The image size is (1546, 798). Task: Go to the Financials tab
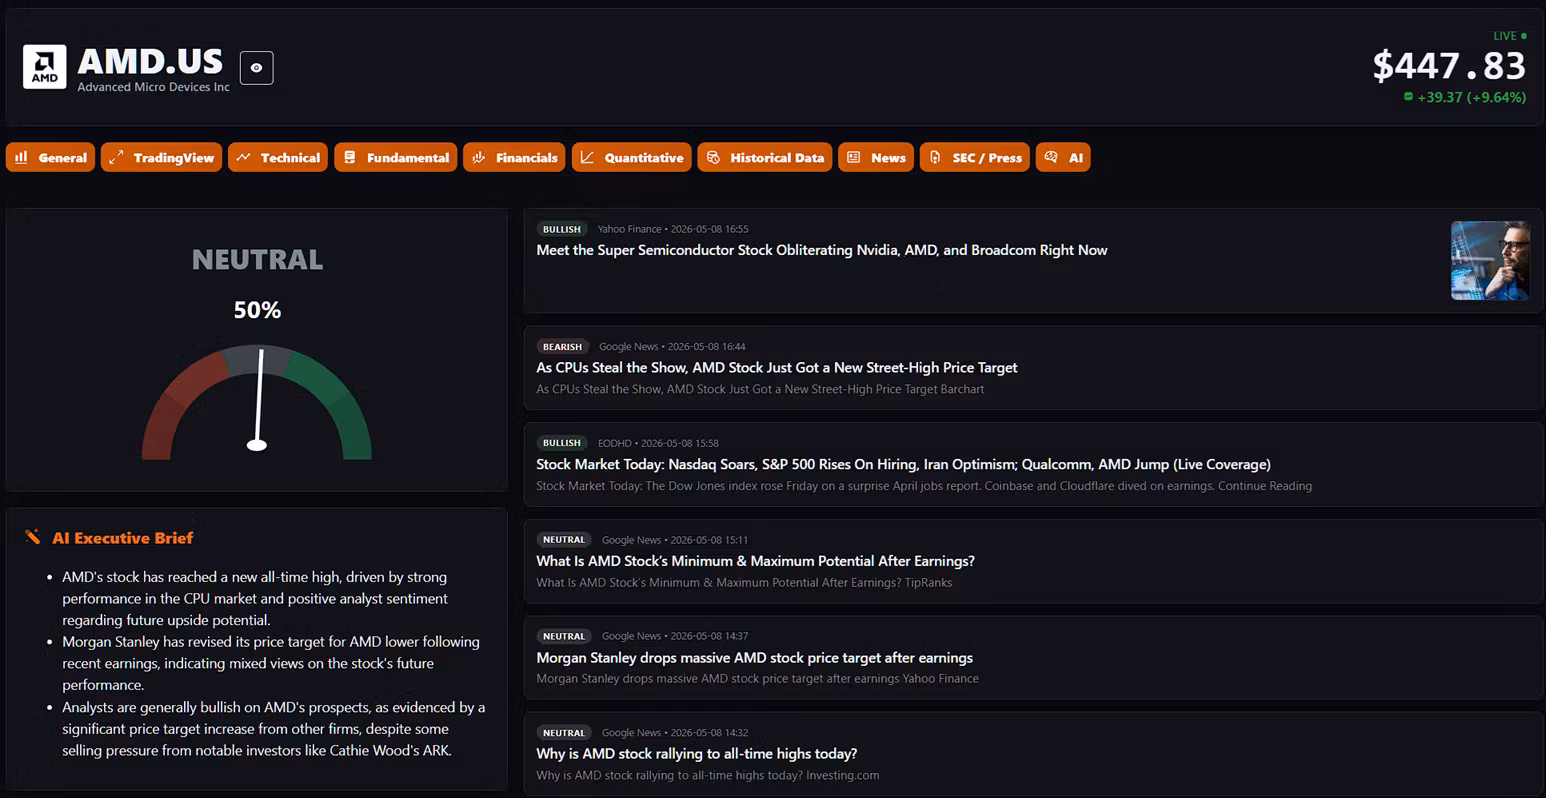coord(515,157)
